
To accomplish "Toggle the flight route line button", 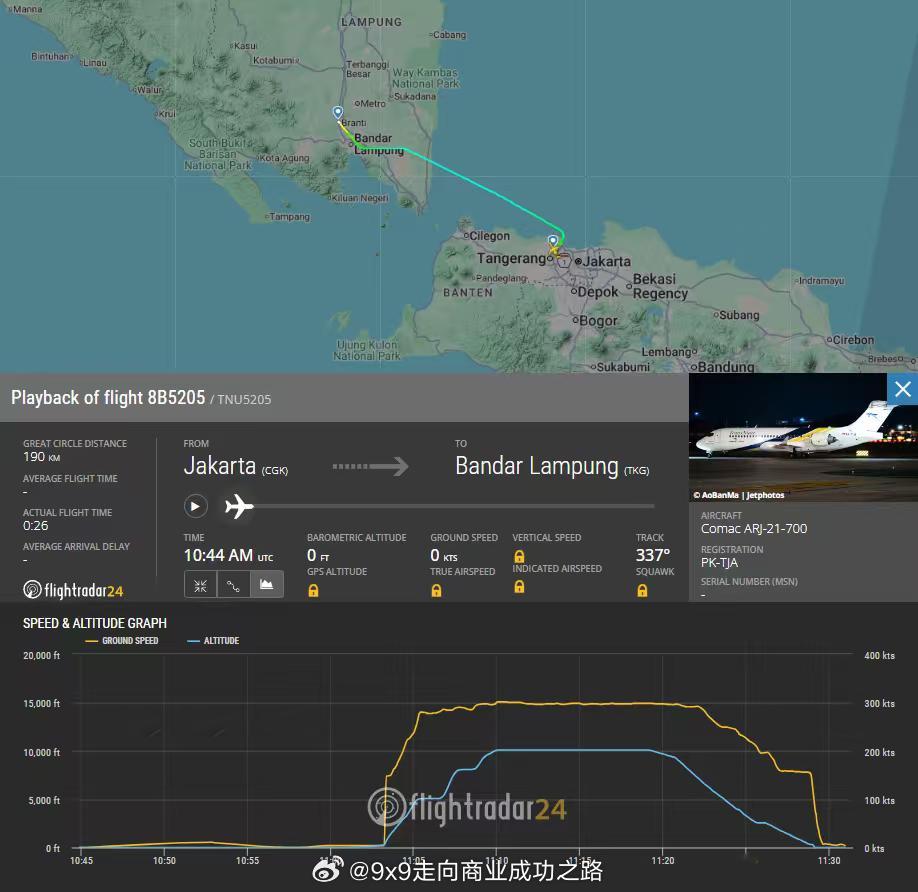I will point(233,585).
